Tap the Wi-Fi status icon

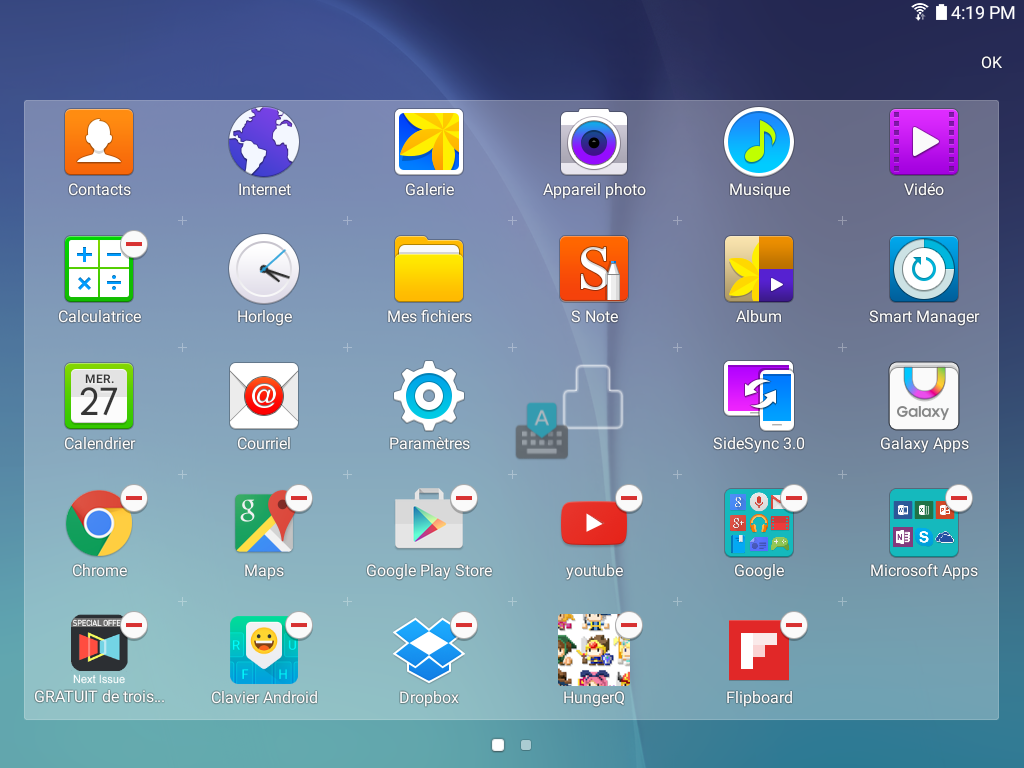920,12
